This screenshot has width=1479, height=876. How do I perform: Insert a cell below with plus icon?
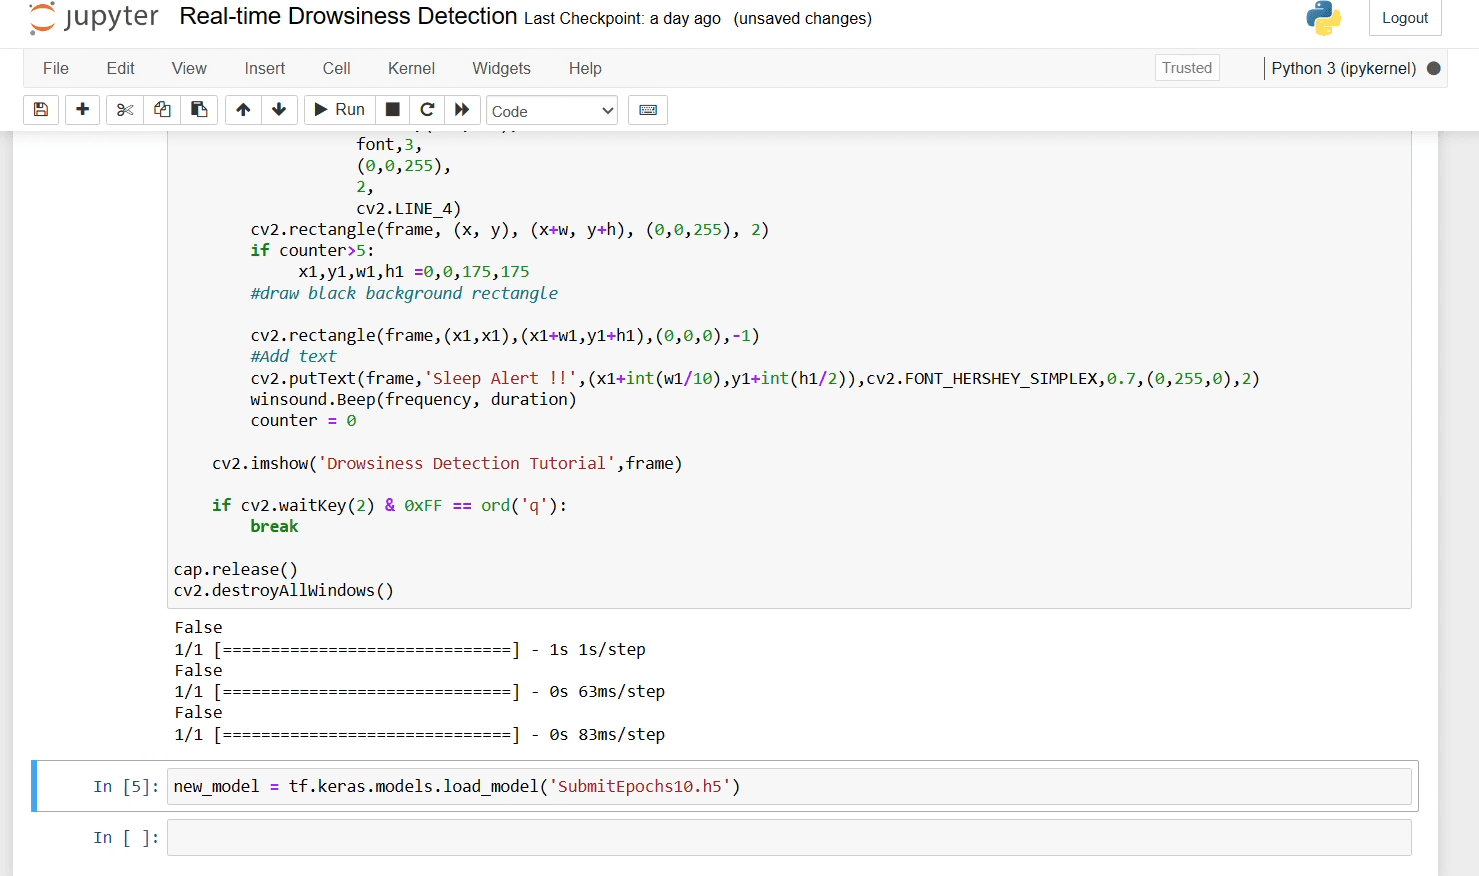pos(83,110)
